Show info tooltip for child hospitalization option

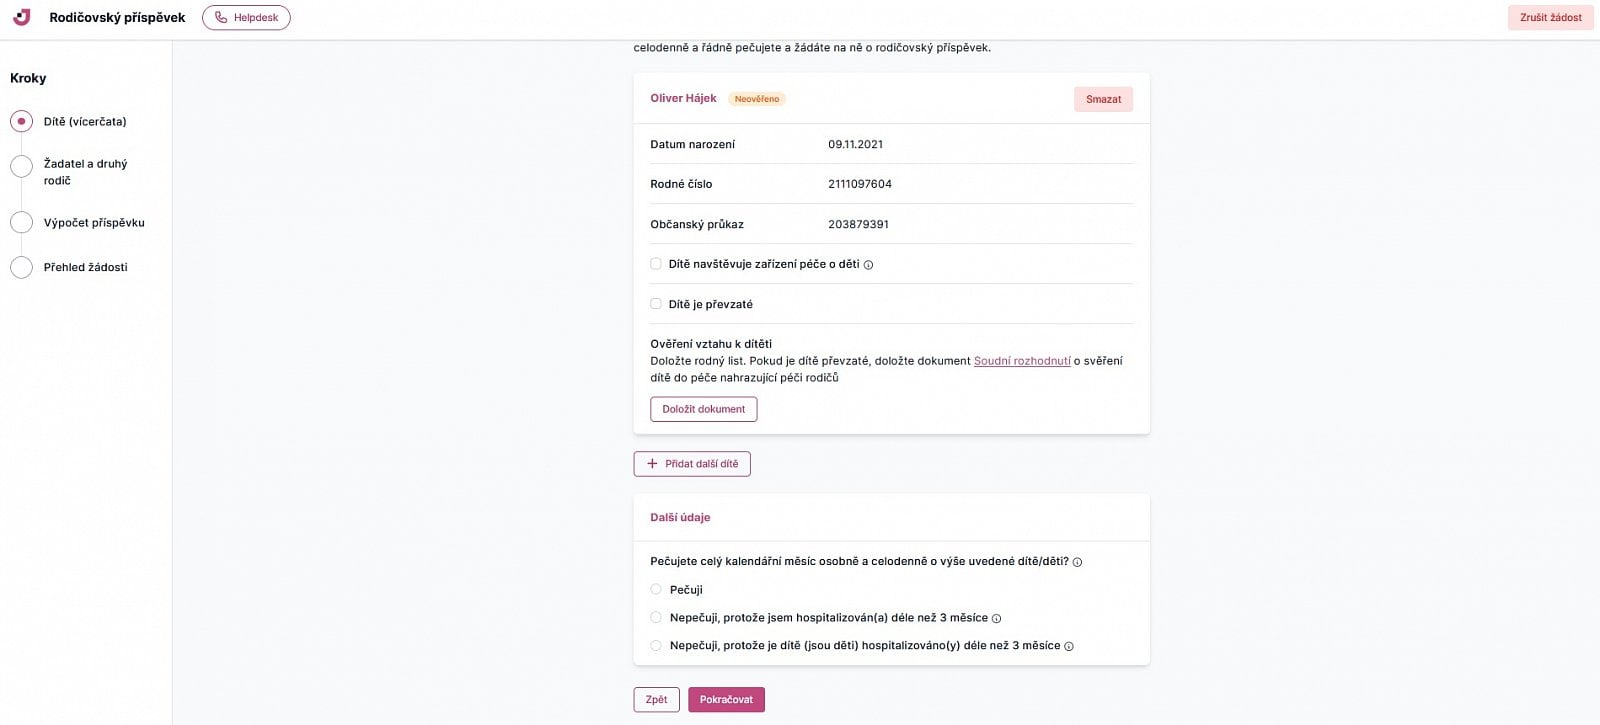click(x=1069, y=646)
